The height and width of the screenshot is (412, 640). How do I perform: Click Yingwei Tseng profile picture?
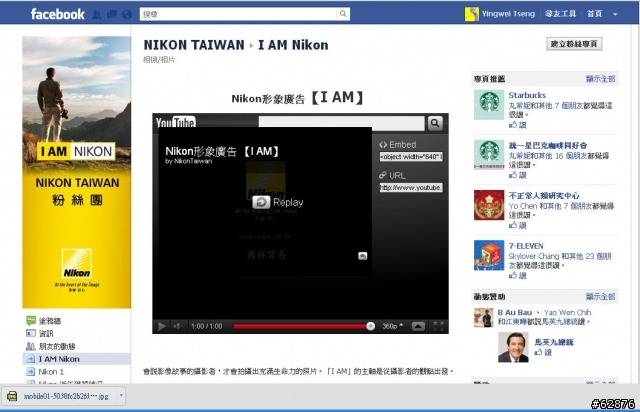[471, 14]
